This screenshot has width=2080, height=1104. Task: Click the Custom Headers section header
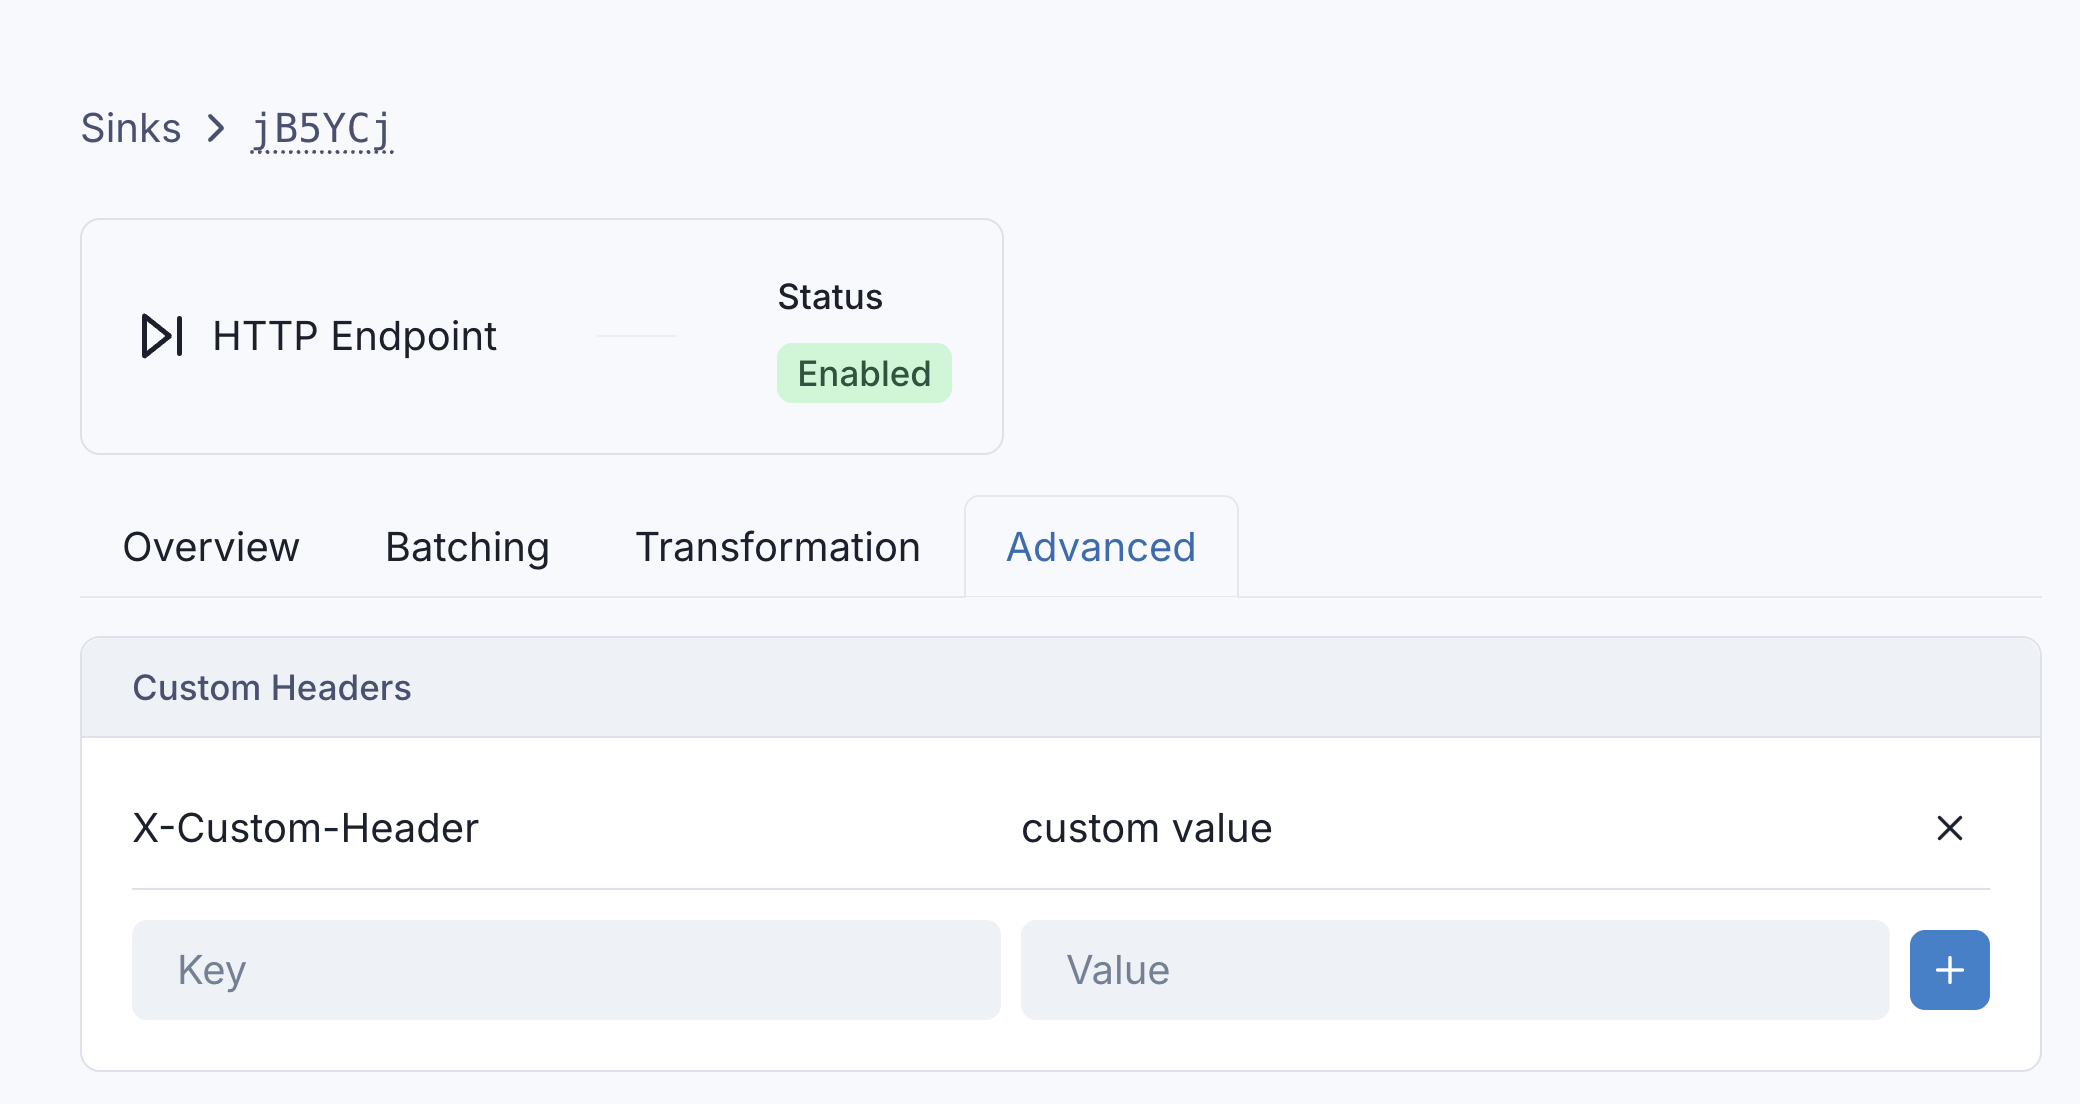coord(272,688)
